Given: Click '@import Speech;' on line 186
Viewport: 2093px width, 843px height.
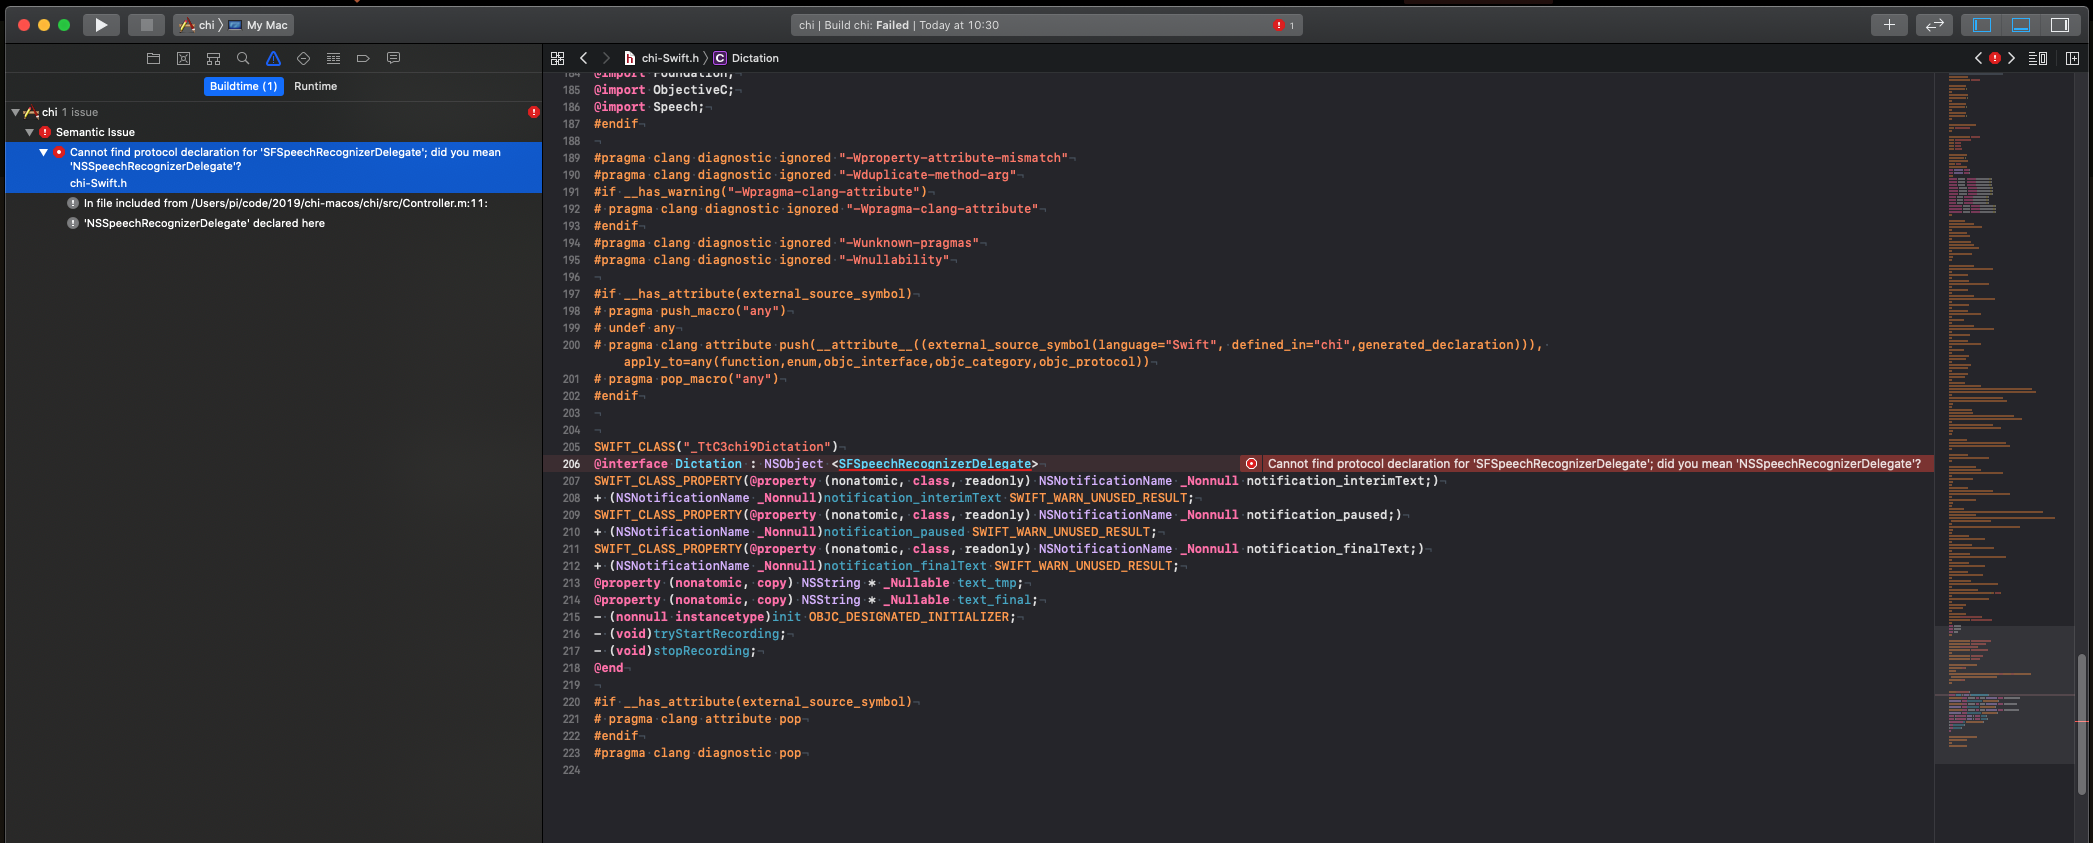Looking at the screenshot, I should [648, 107].
